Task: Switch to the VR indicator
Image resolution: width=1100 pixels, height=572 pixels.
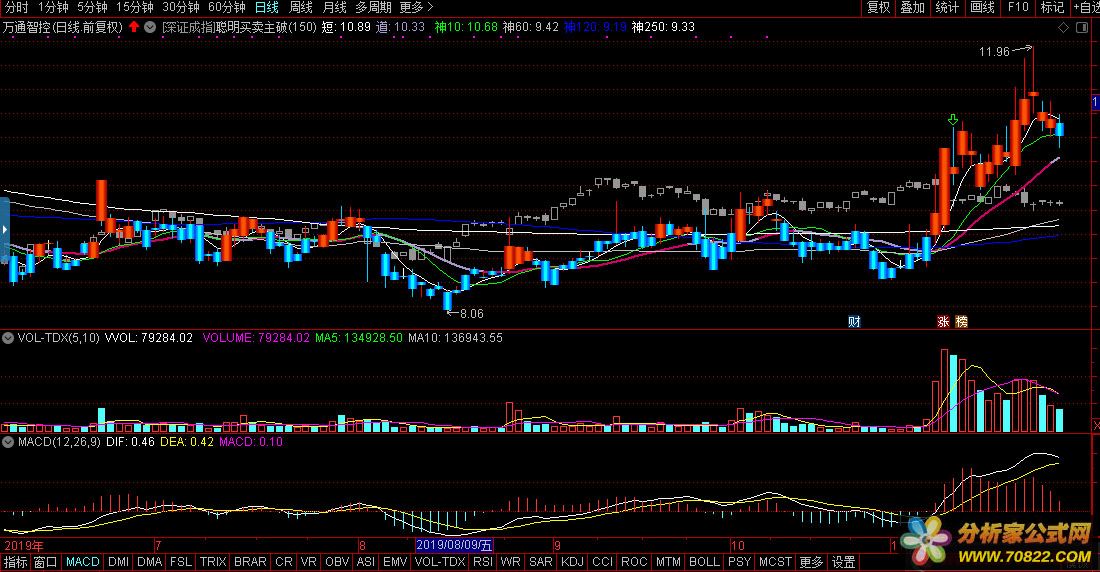Action: (309, 562)
